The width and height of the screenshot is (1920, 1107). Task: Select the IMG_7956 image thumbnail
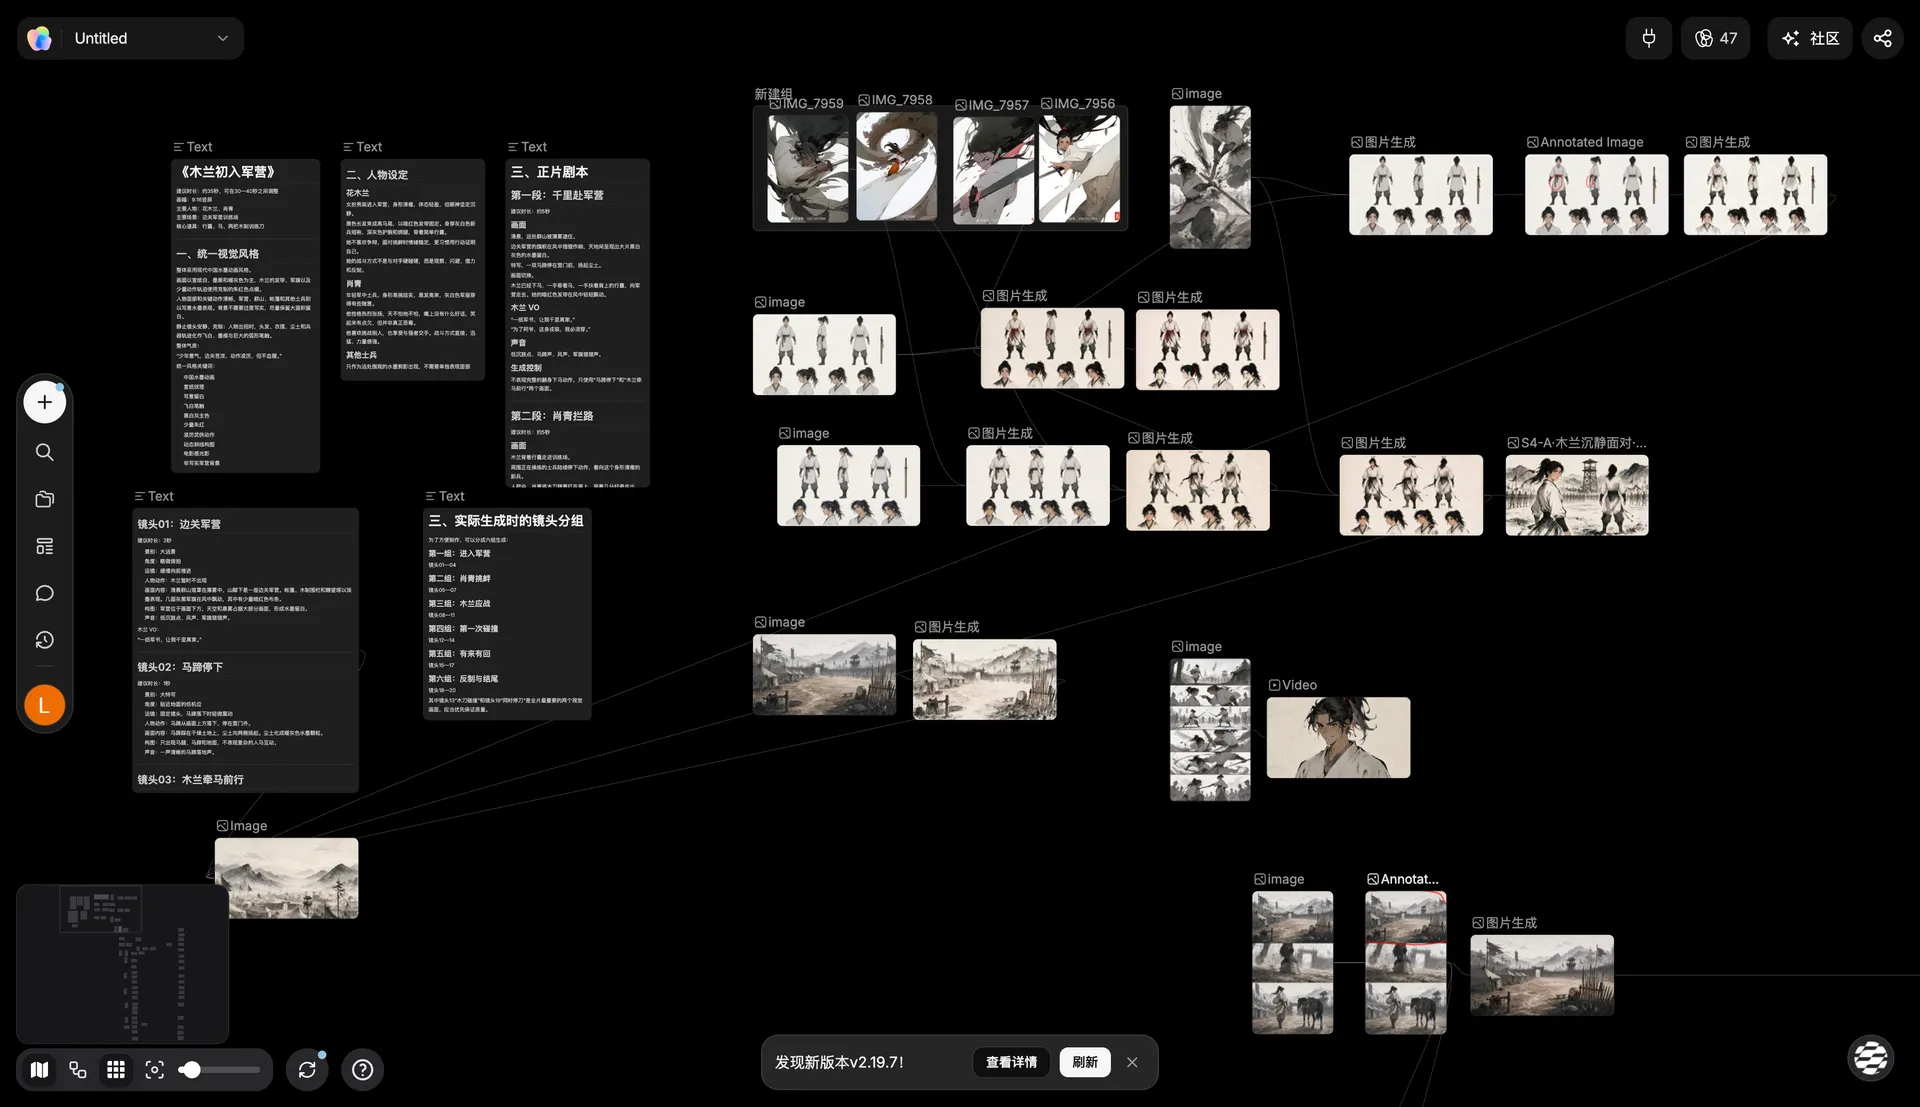(1079, 168)
